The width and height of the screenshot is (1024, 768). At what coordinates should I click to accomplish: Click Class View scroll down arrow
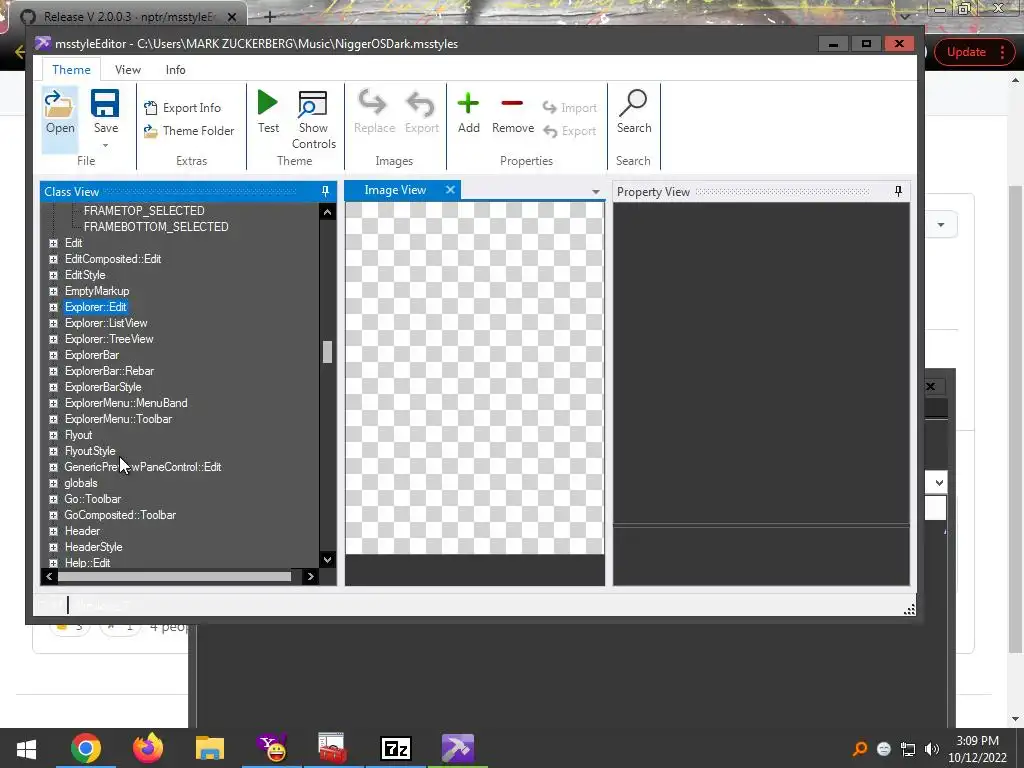327,559
